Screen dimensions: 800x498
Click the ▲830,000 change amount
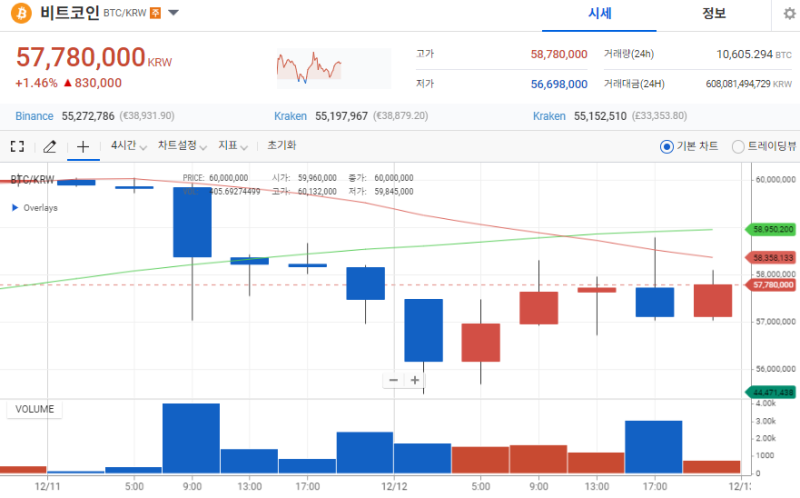tap(92, 83)
